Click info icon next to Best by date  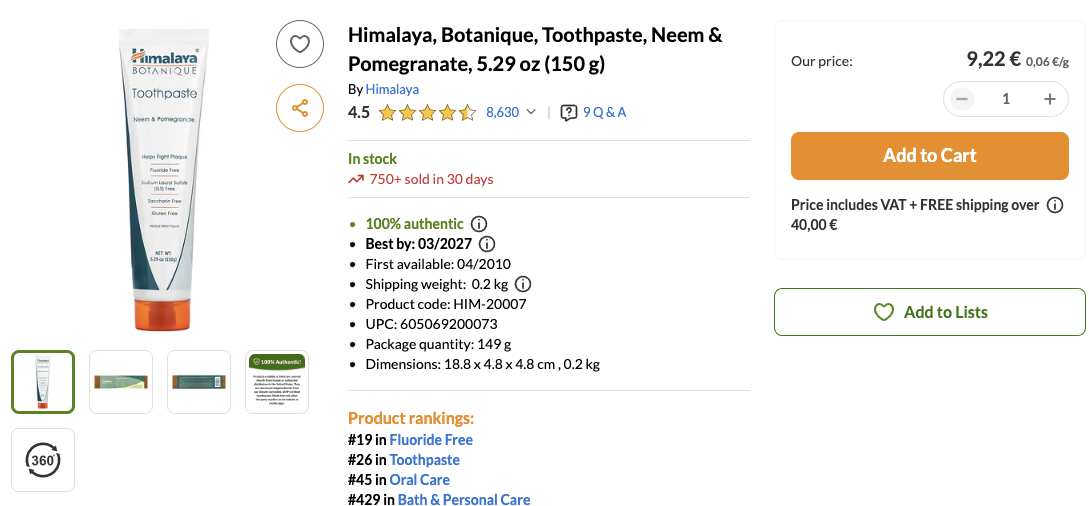[x=487, y=244]
